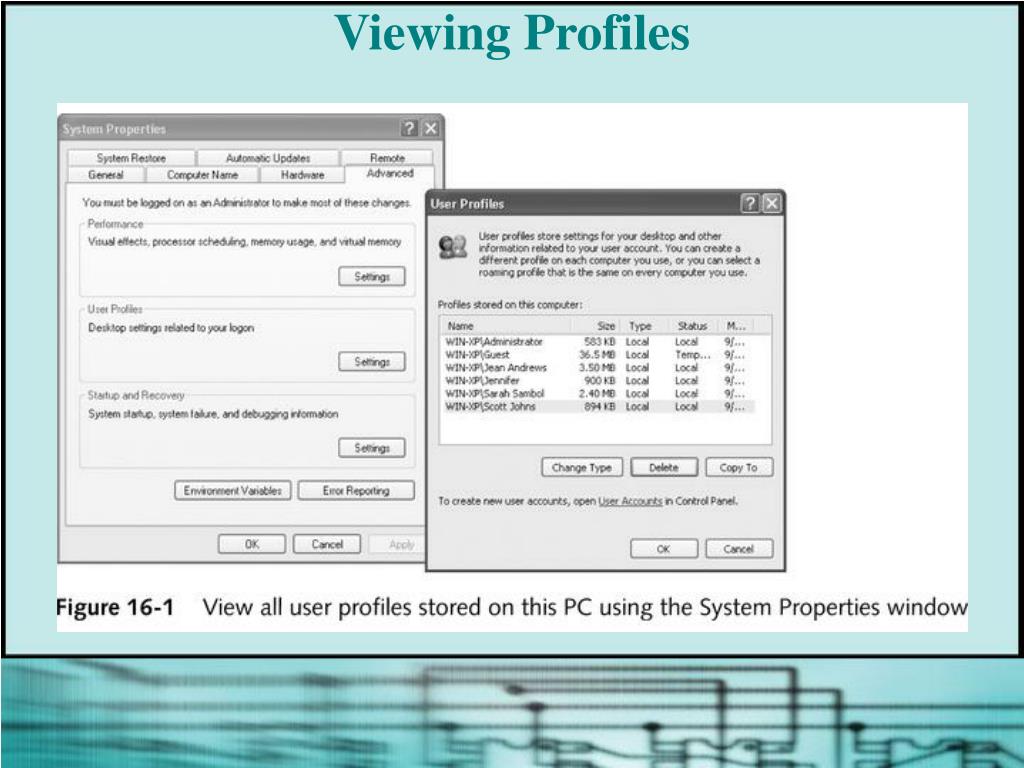Click the help icon in System Properties title bar

pos(409,128)
